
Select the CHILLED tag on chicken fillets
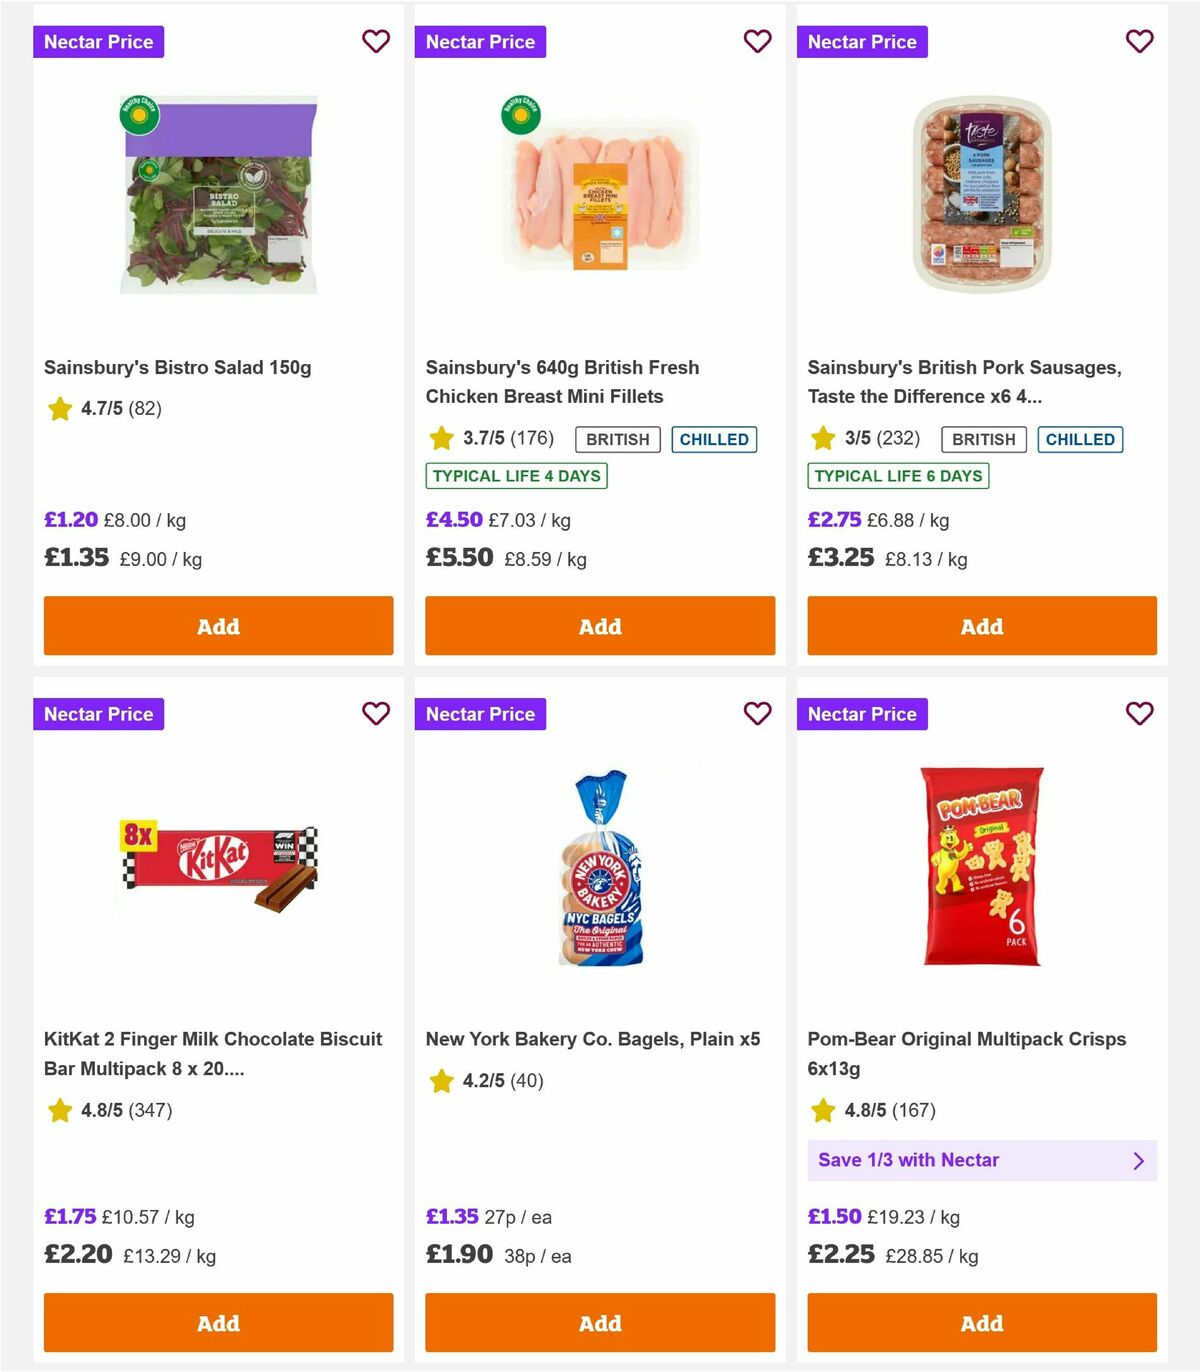(714, 438)
